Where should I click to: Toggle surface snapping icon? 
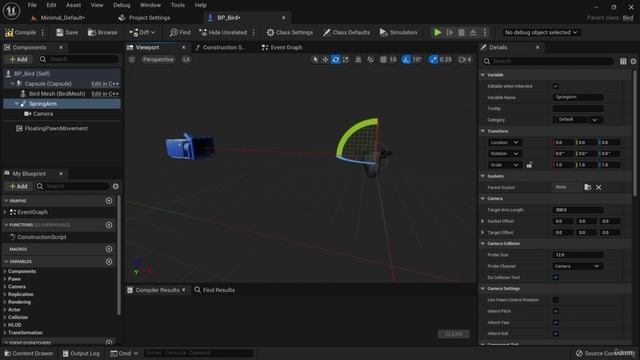tap(358, 60)
